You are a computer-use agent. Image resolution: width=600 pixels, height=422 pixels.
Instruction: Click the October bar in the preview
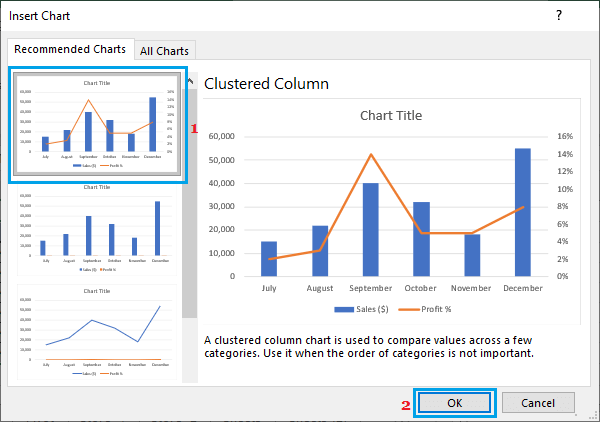click(421, 239)
